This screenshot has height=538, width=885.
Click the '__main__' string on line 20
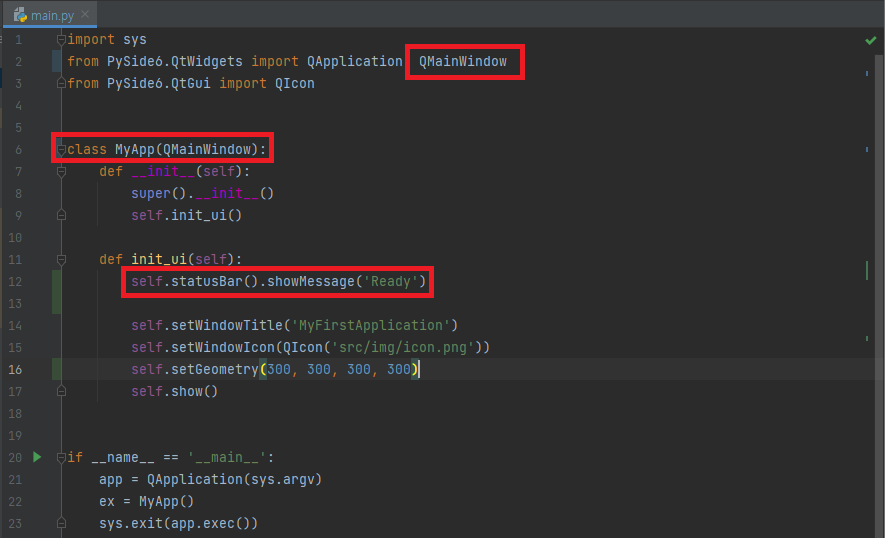point(226,457)
